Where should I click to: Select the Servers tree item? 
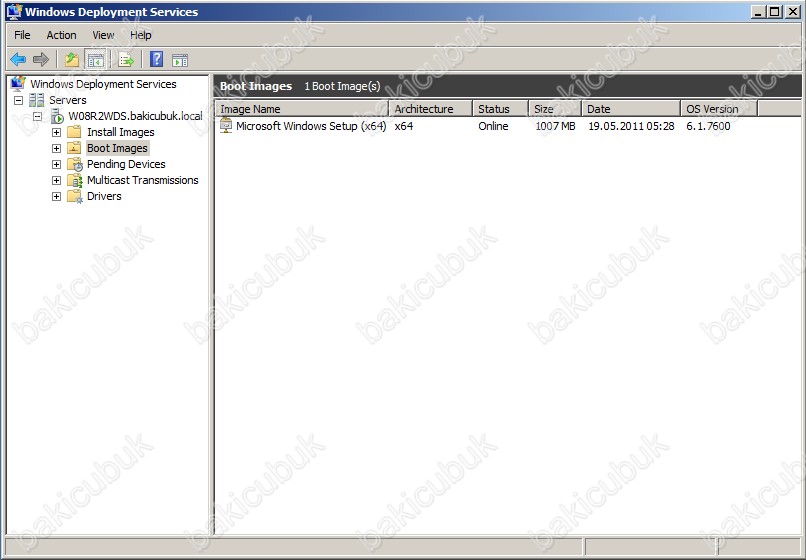(68, 100)
